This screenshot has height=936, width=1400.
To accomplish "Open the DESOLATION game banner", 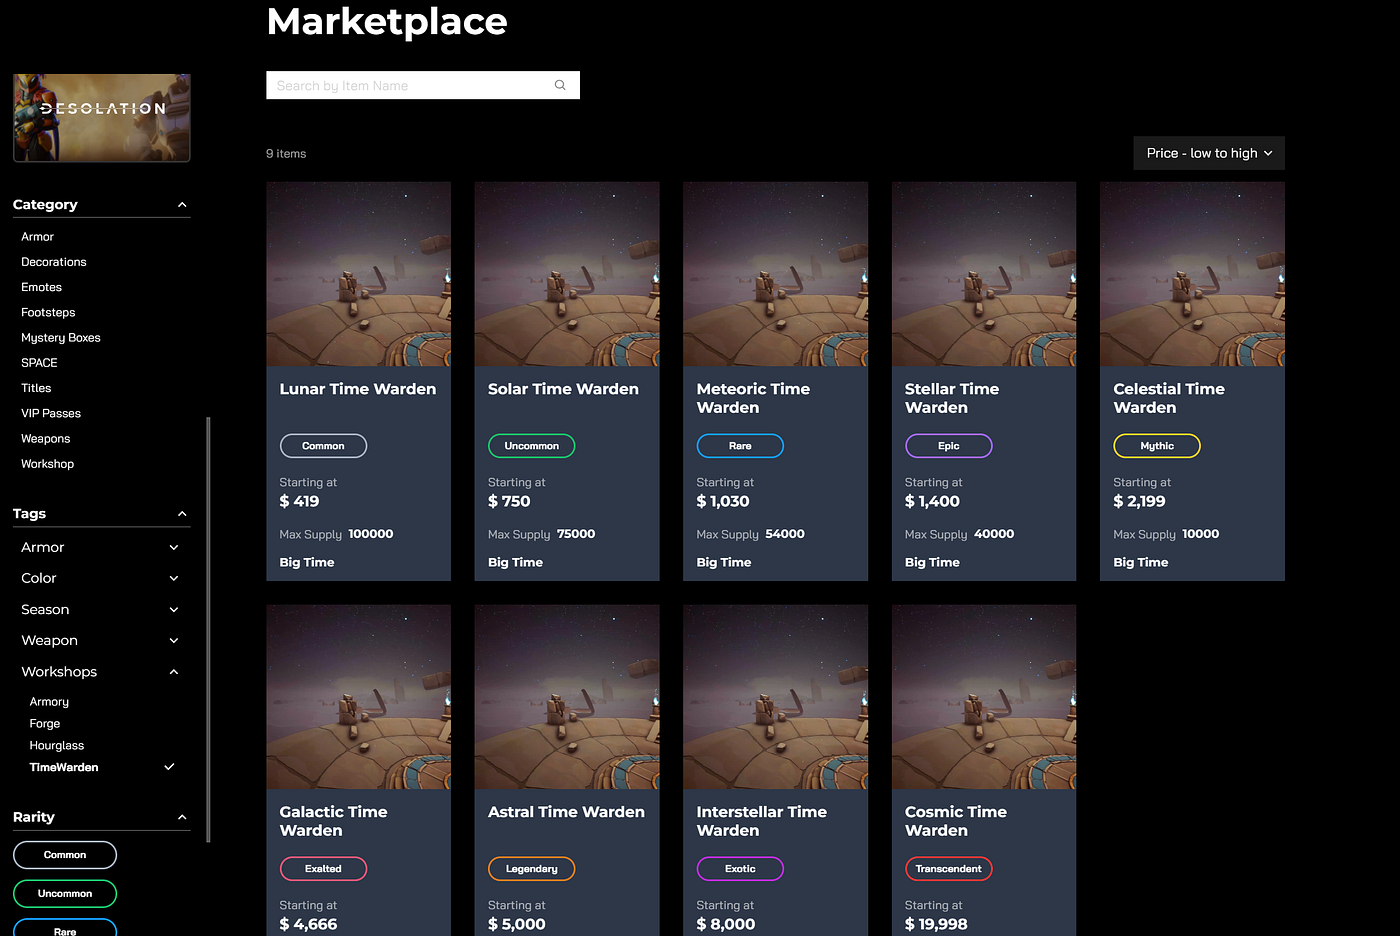I will [100, 116].
